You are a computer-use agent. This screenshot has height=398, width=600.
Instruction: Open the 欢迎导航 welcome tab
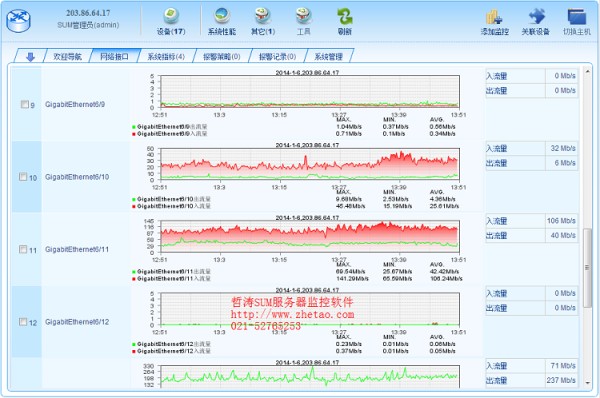tap(67, 57)
